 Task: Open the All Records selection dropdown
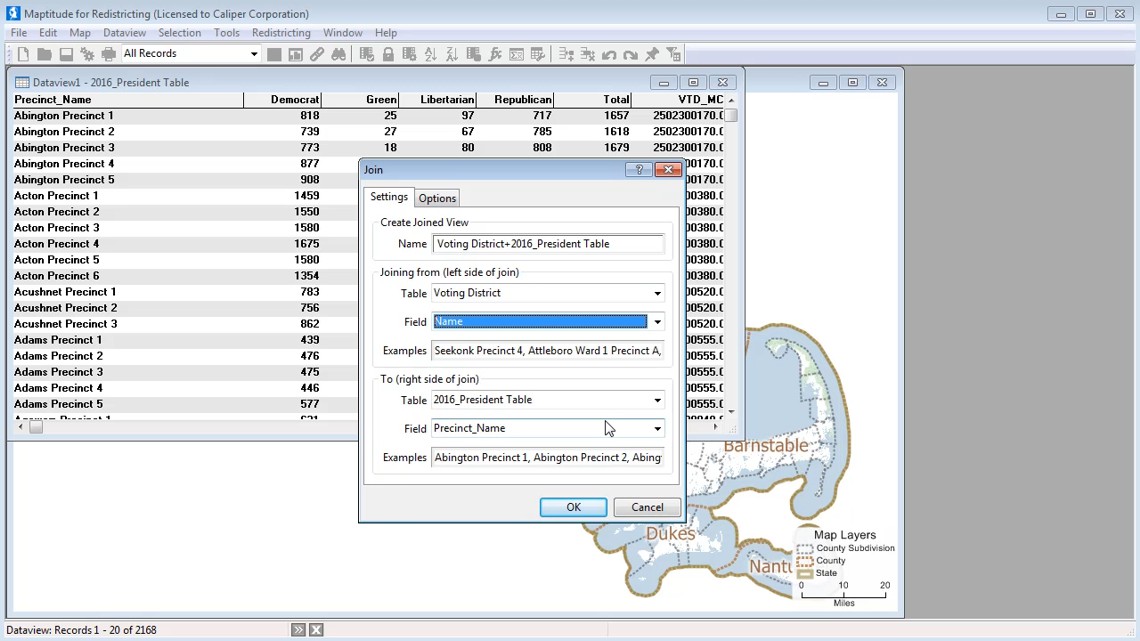(253, 54)
